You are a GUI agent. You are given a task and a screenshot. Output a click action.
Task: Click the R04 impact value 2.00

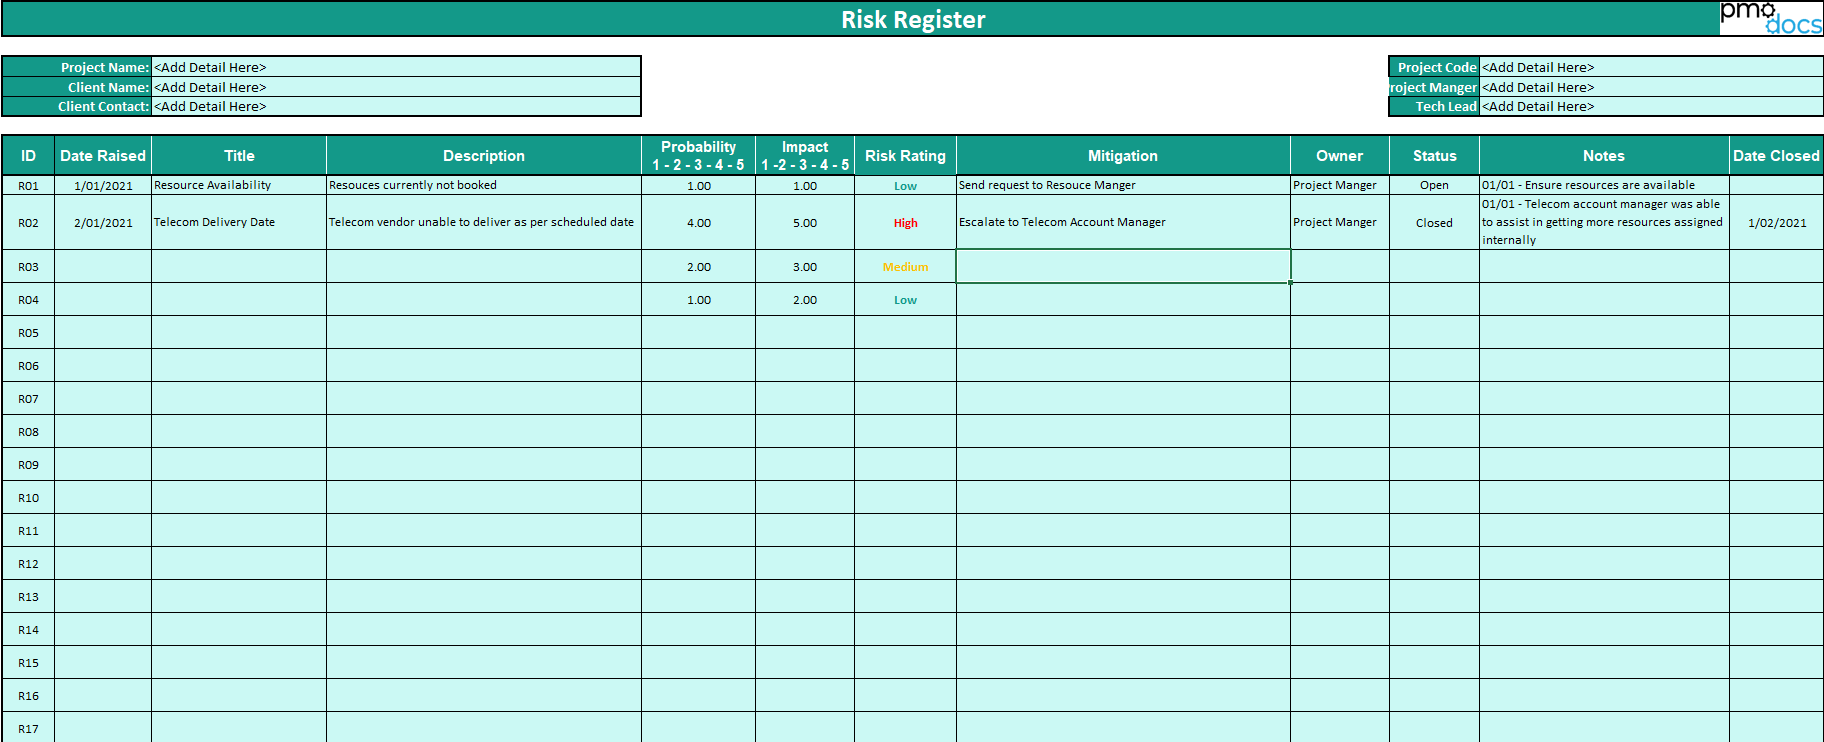pos(805,299)
